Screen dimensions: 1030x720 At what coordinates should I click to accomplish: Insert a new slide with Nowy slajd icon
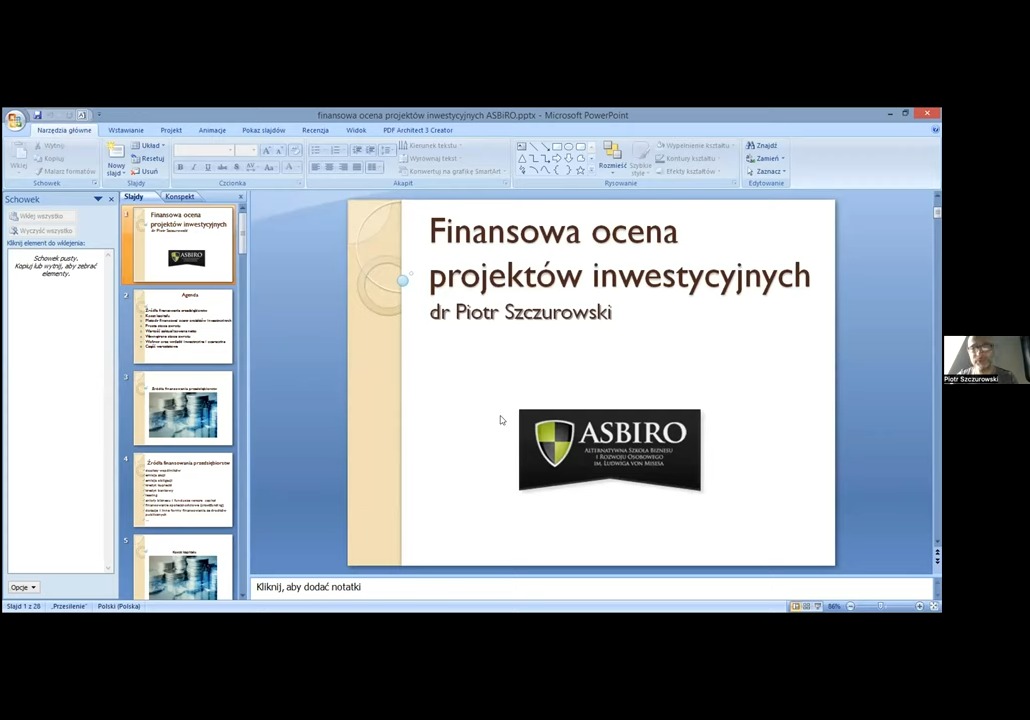click(x=116, y=151)
